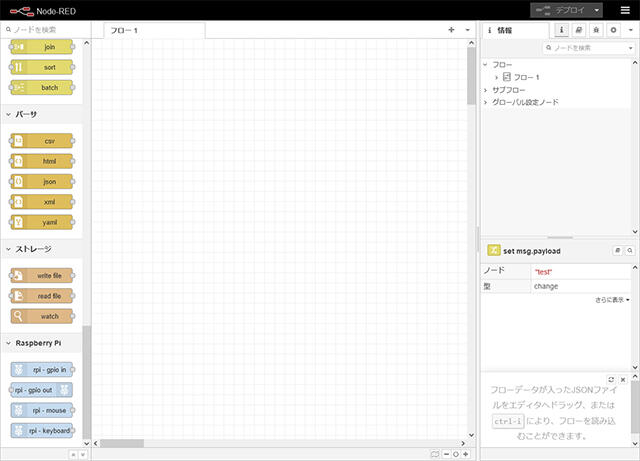Open the help book icon in sidebar
The image size is (640, 461).
tap(579, 30)
